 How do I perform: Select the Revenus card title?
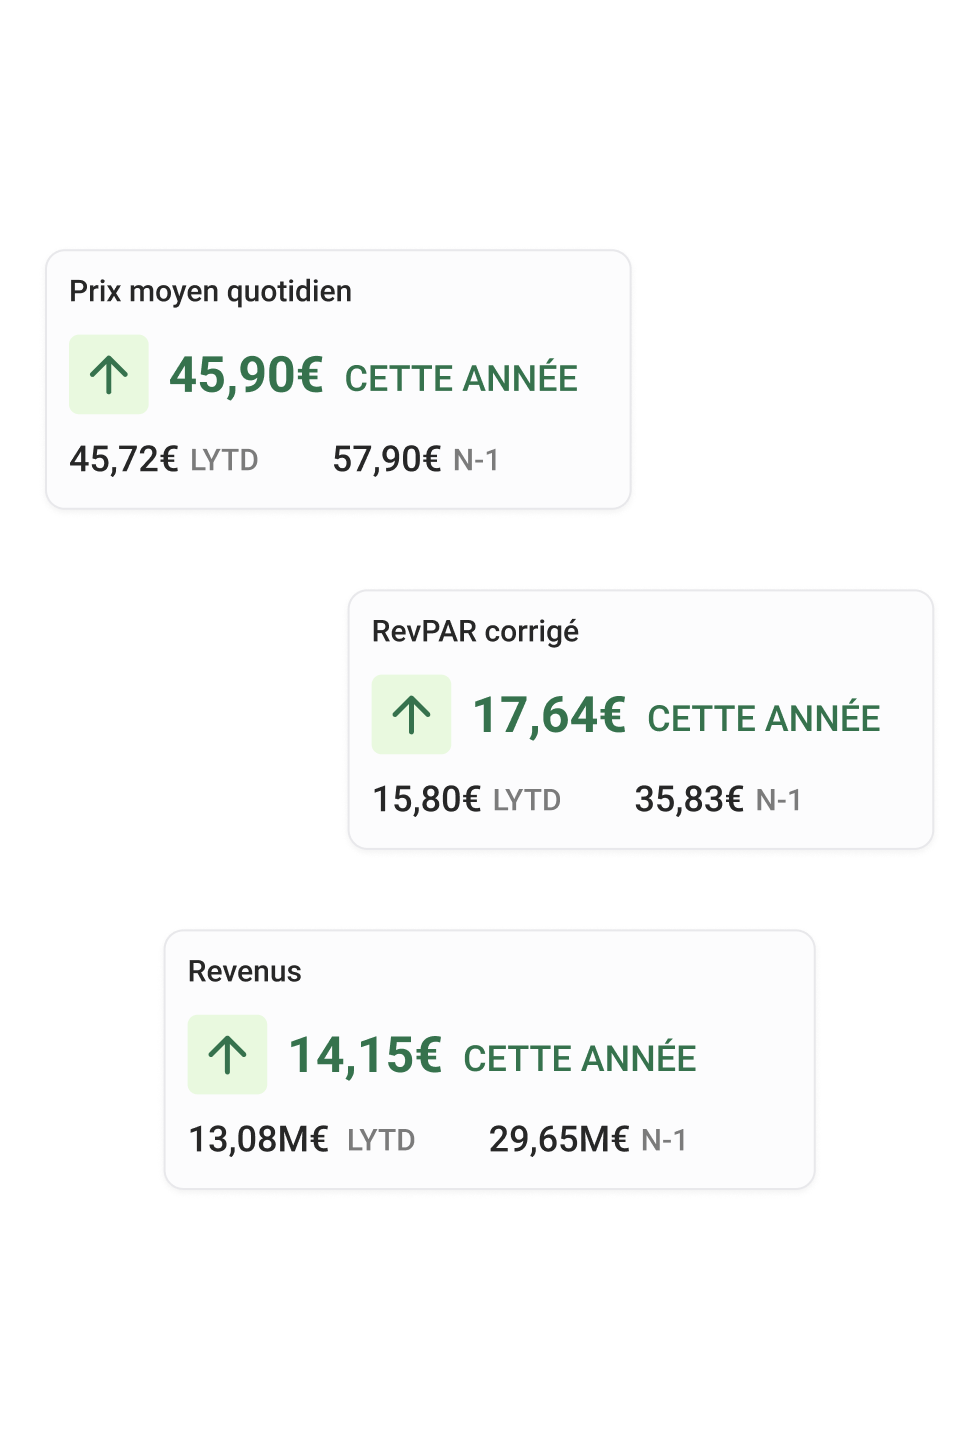click(x=244, y=972)
